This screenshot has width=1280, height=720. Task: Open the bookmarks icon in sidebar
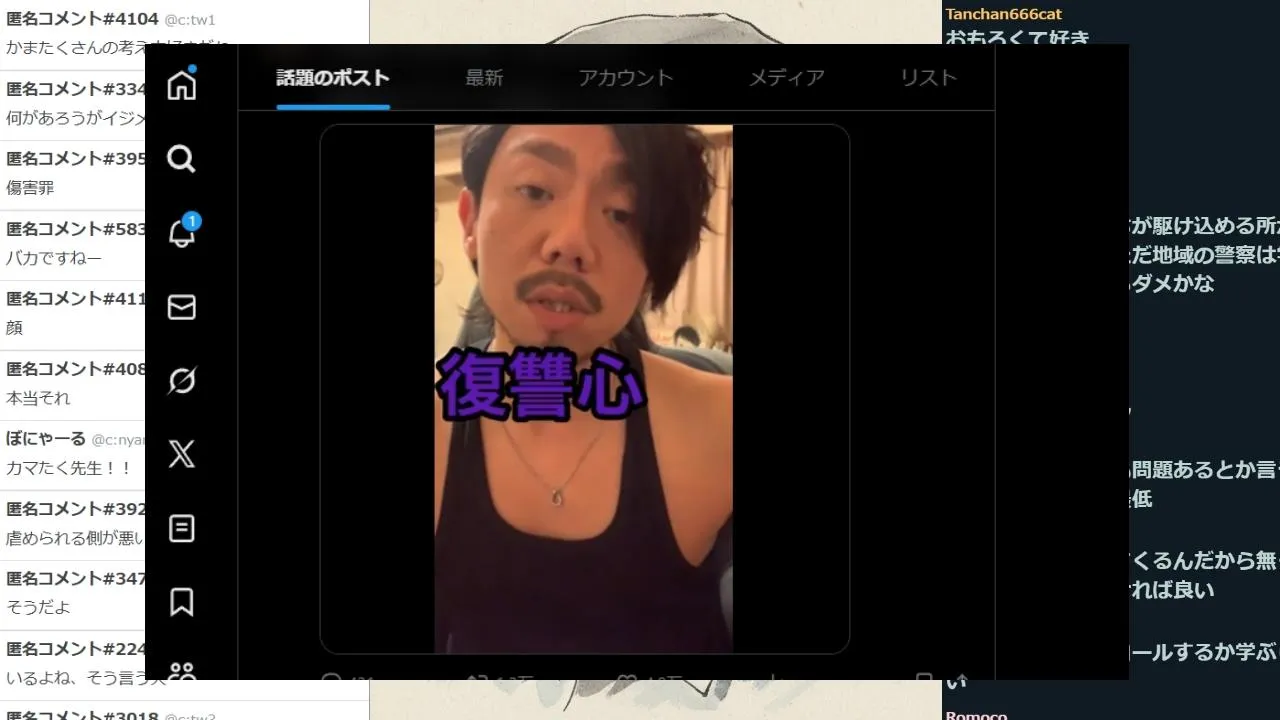tap(181, 602)
